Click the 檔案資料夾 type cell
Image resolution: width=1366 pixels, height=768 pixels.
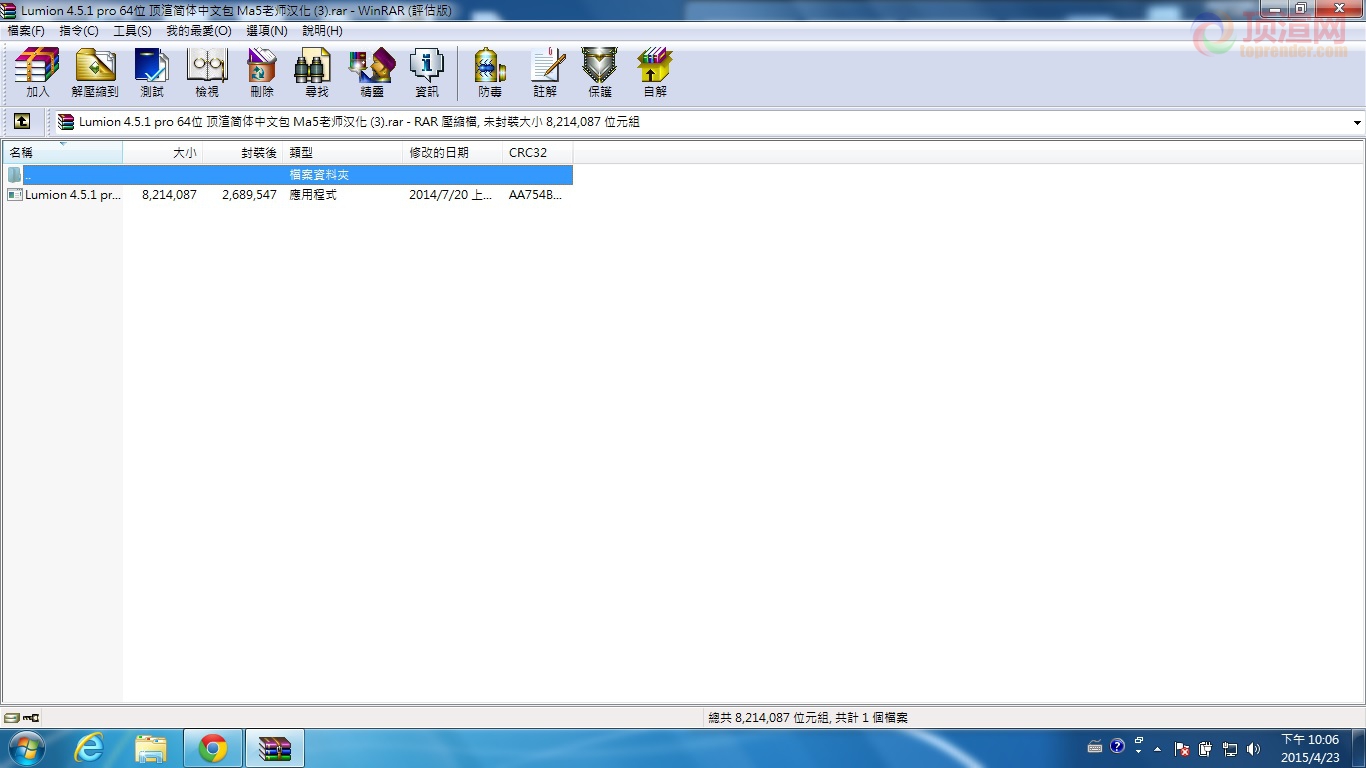click(x=319, y=175)
